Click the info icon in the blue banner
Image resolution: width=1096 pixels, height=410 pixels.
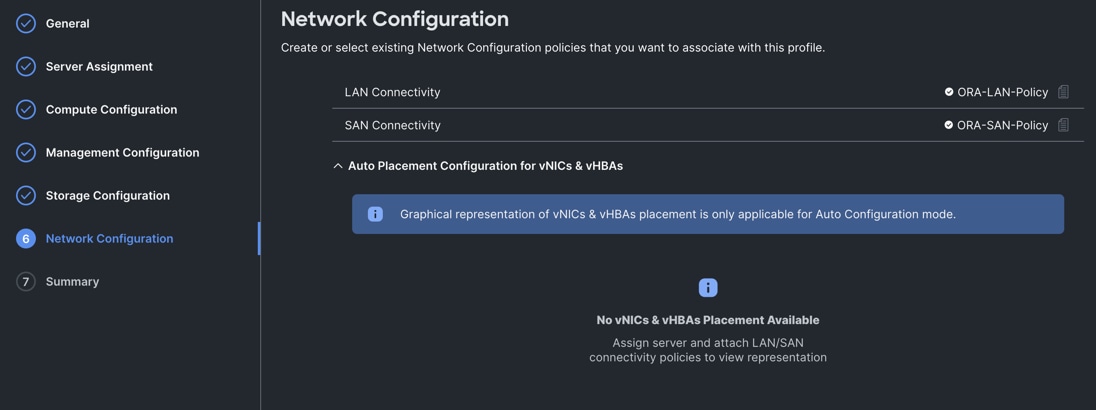[375, 214]
